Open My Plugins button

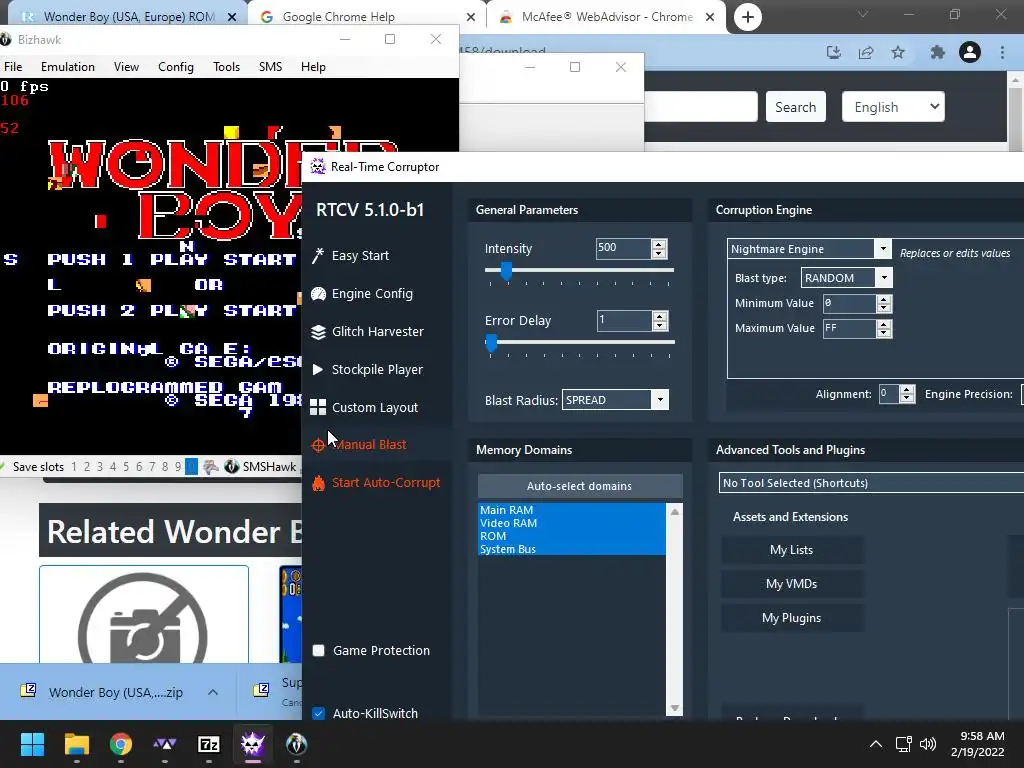point(792,618)
